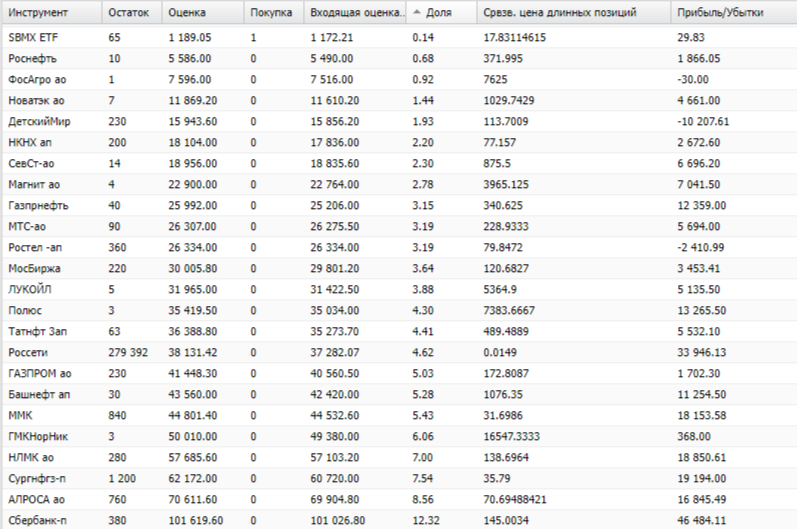Select the МосБиржа instrument

(x=34, y=268)
